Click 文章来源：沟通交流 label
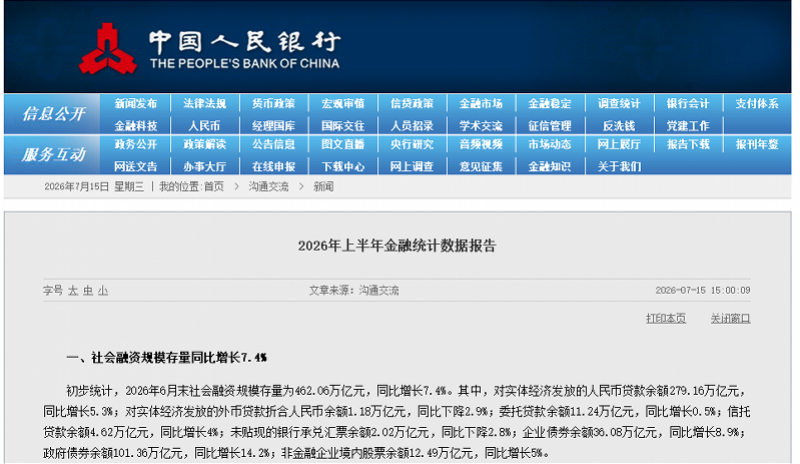The width and height of the screenshot is (800, 464). (x=354, y=290)
